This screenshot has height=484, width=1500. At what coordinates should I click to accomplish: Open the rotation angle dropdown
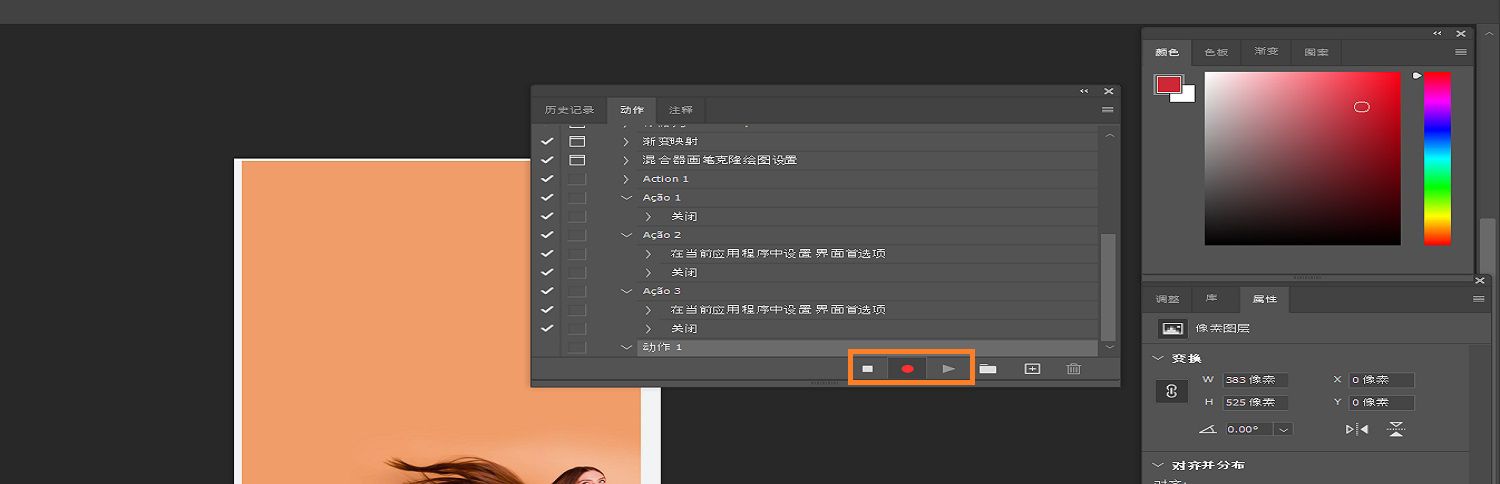tap(1283, 429)
